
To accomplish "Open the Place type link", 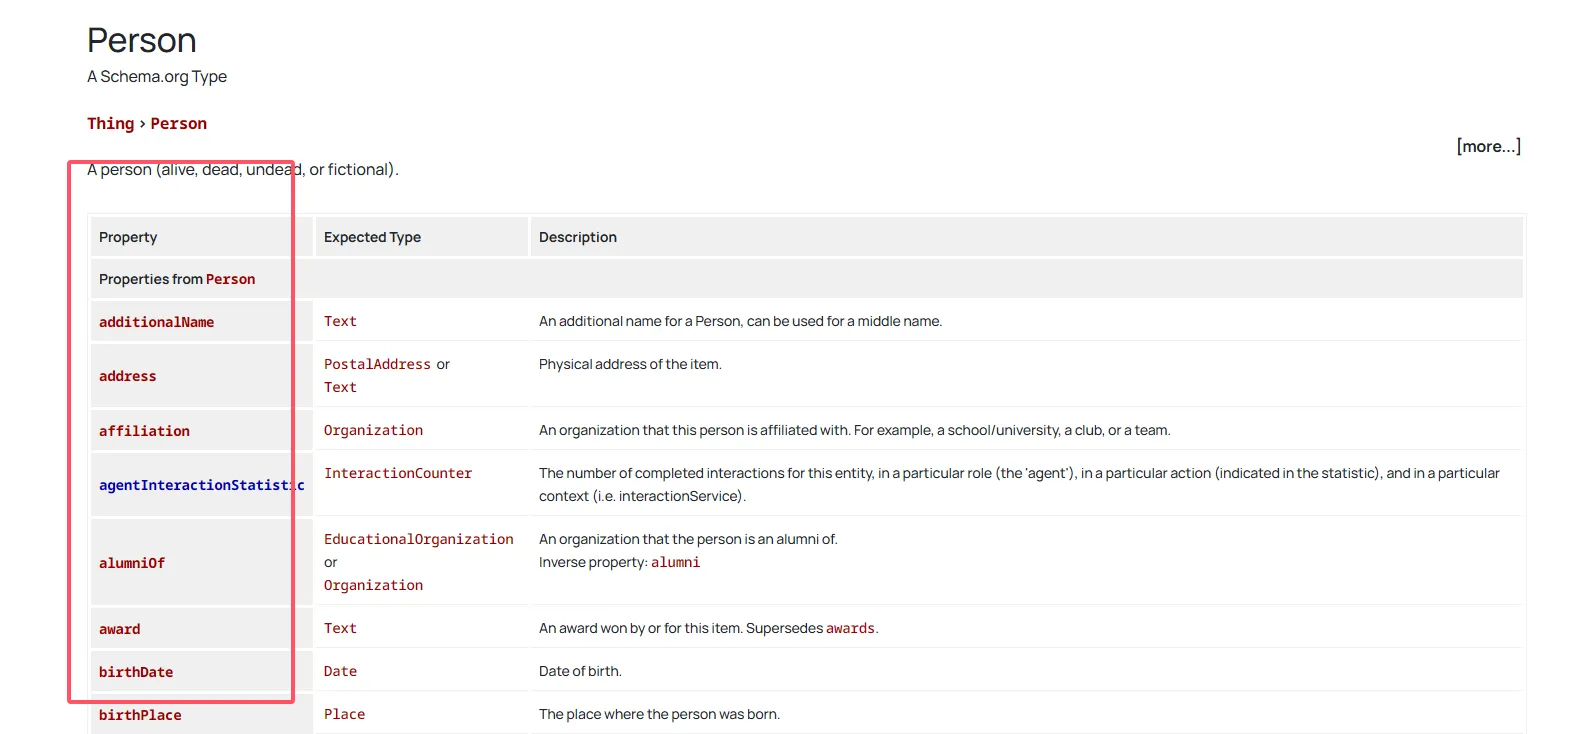I will tap(344, 714).
